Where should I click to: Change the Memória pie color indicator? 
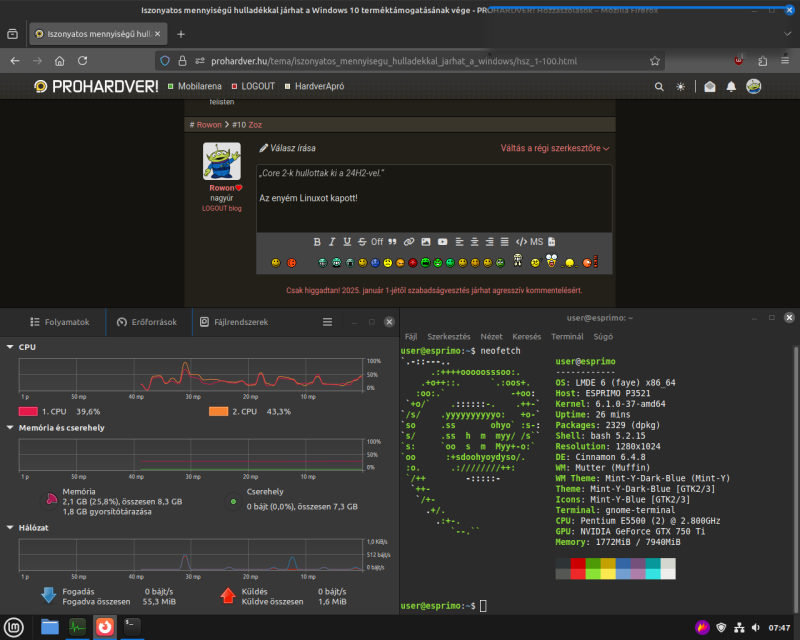[x=50, y=501]
